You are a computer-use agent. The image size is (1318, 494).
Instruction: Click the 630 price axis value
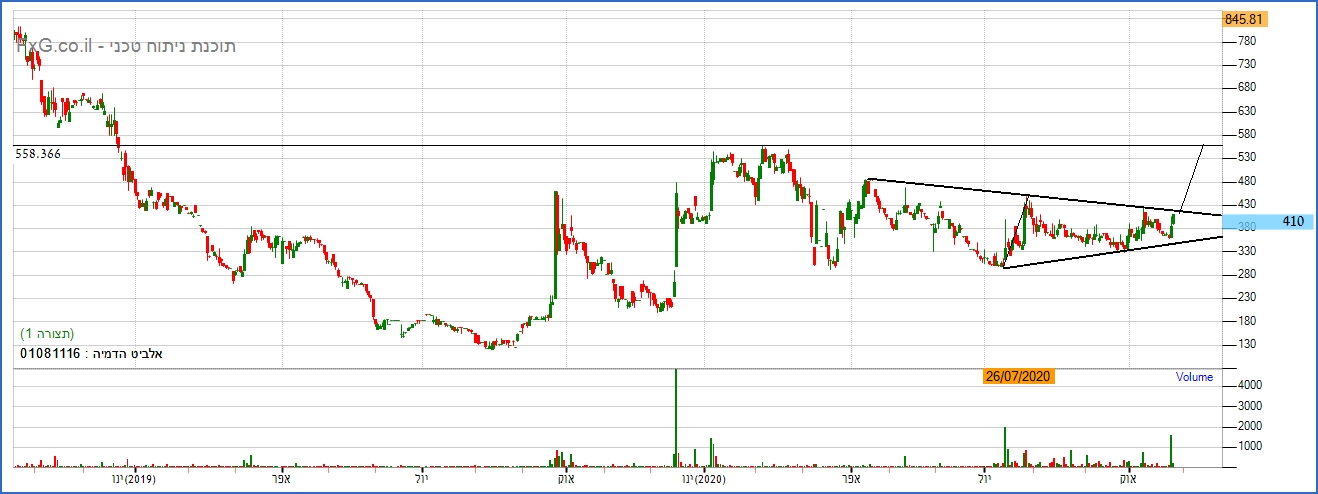(1246, 111)
